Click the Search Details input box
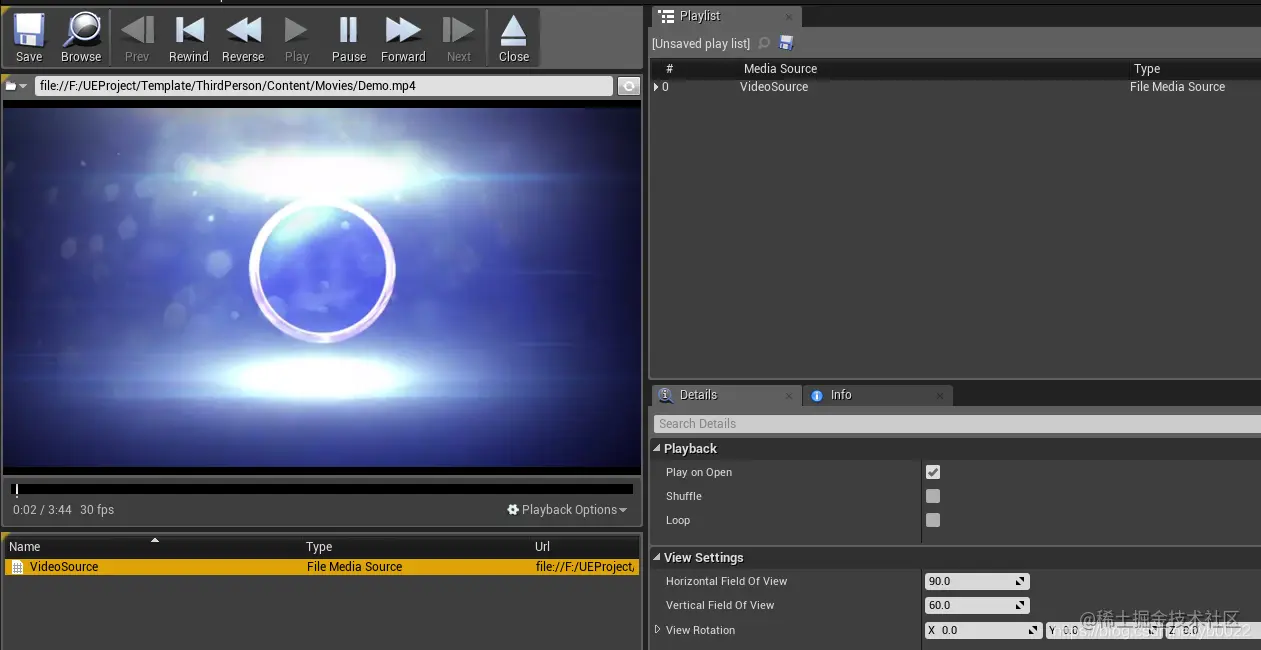 [956, 424]
